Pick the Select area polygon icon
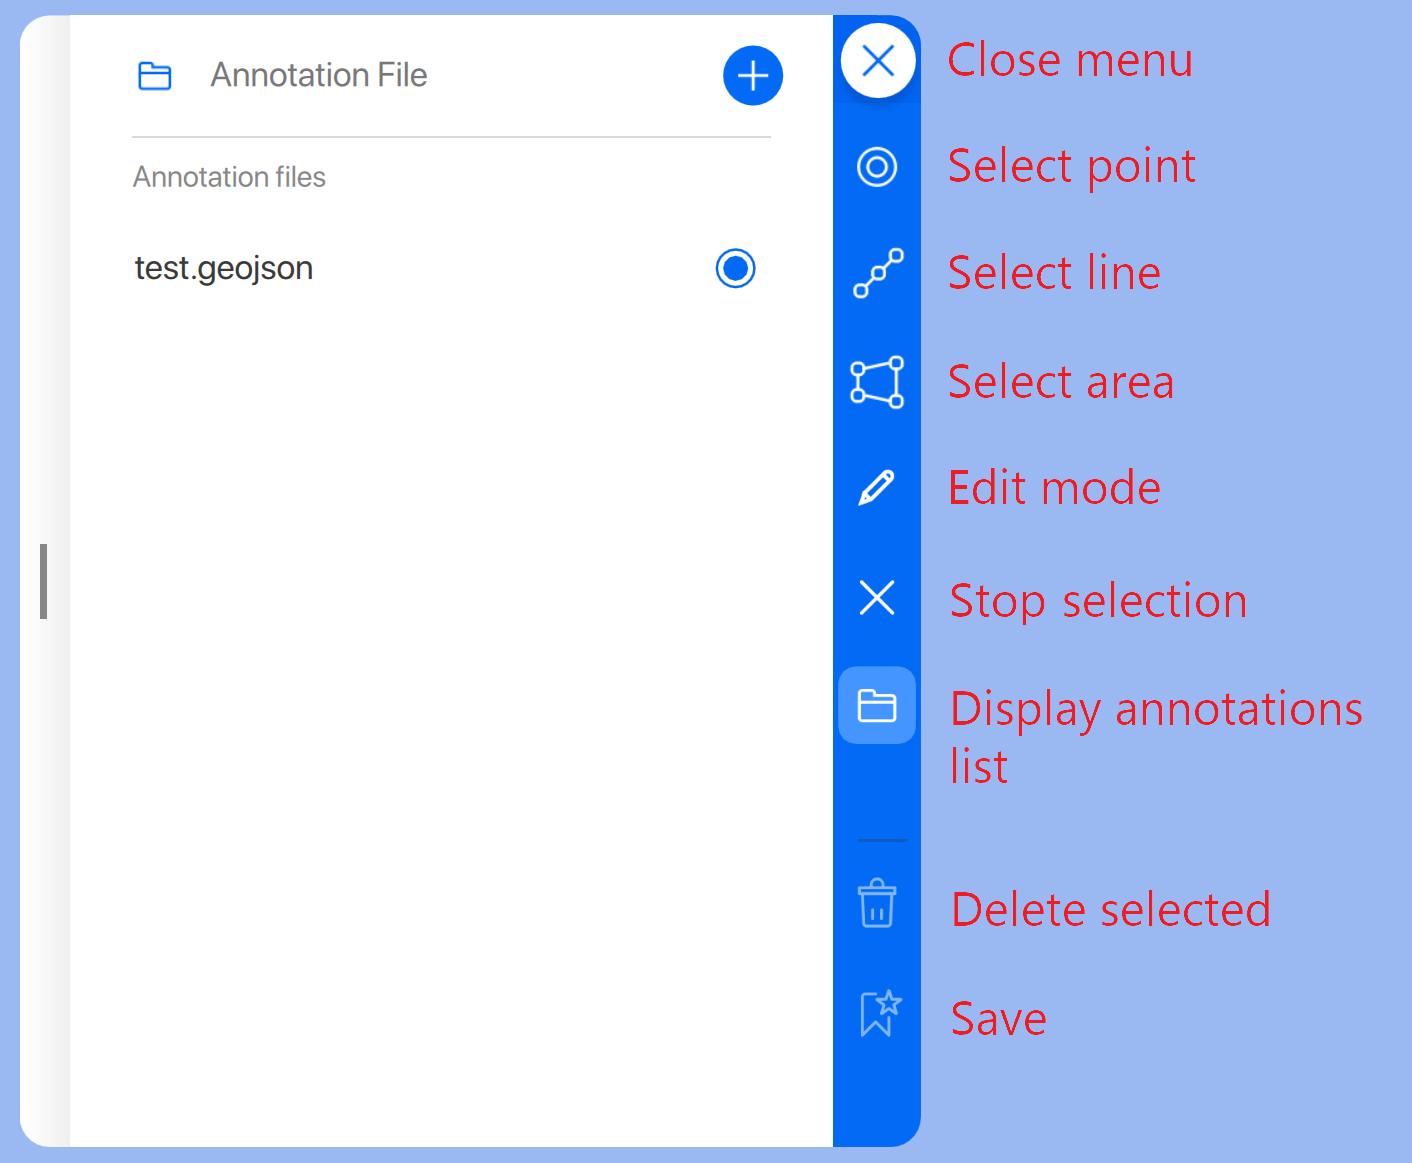Screen dimensions: 1412x1163 coord(877,382)
